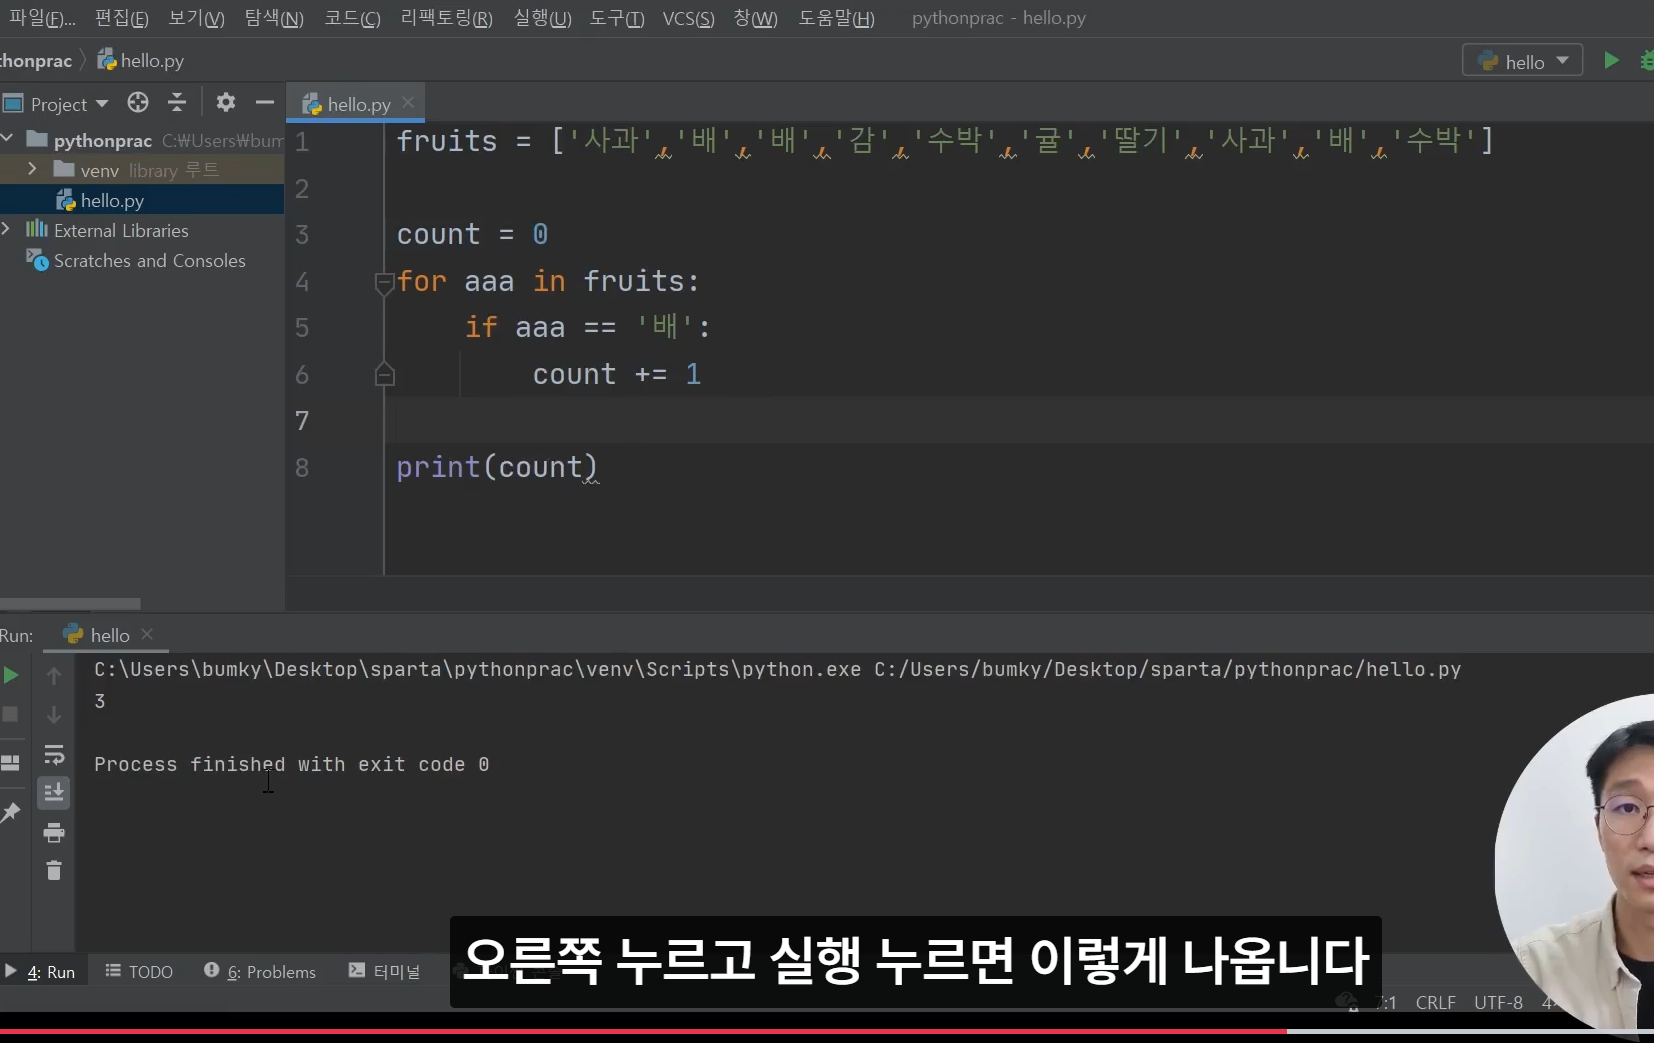The width and height of the screenshot is (1654, 1043).
Task: Click line number 7 in the gutter
Action: pos(302,421)
